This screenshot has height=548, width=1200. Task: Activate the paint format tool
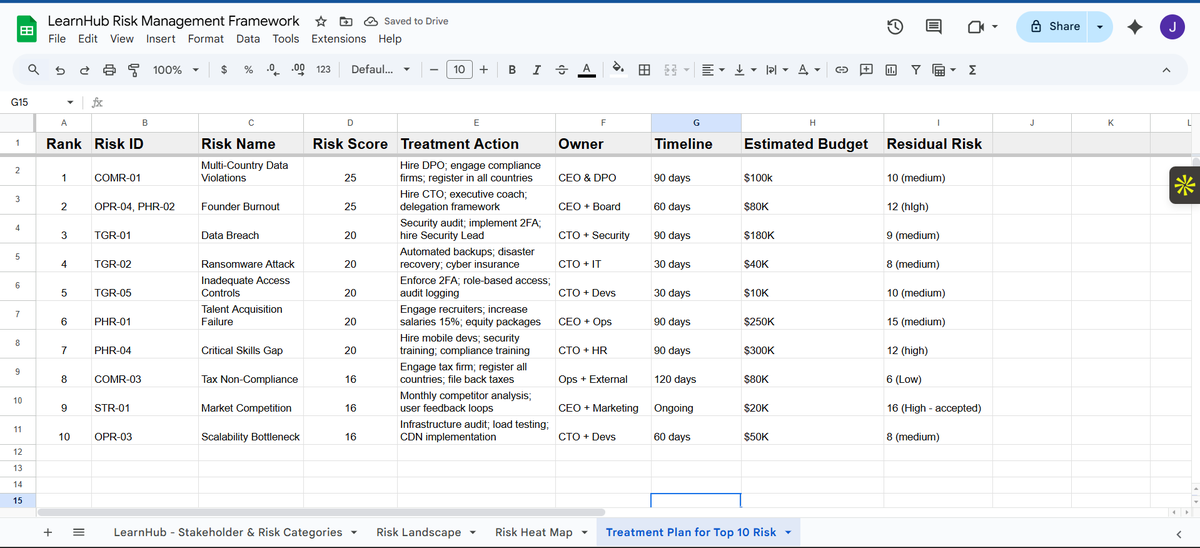click(x=133, y=70)
